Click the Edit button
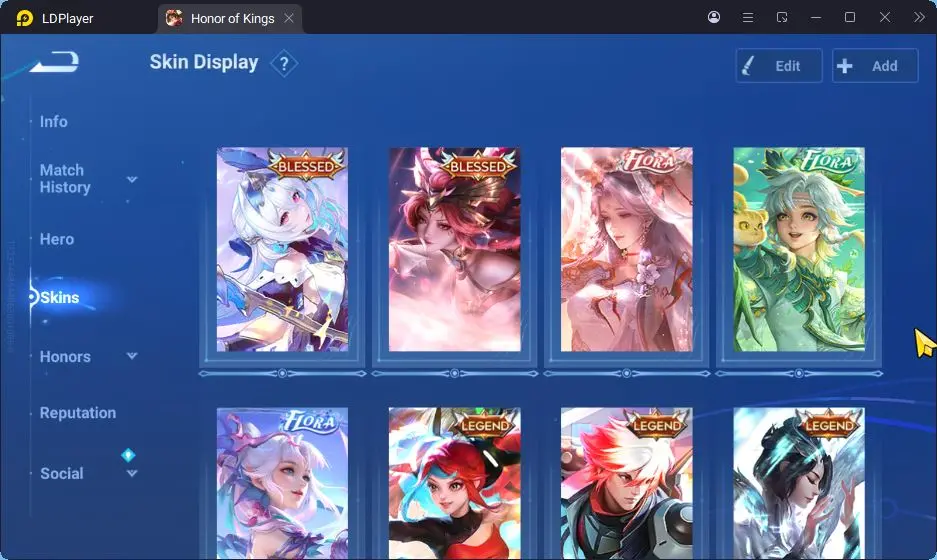 (x=779, y=66)
